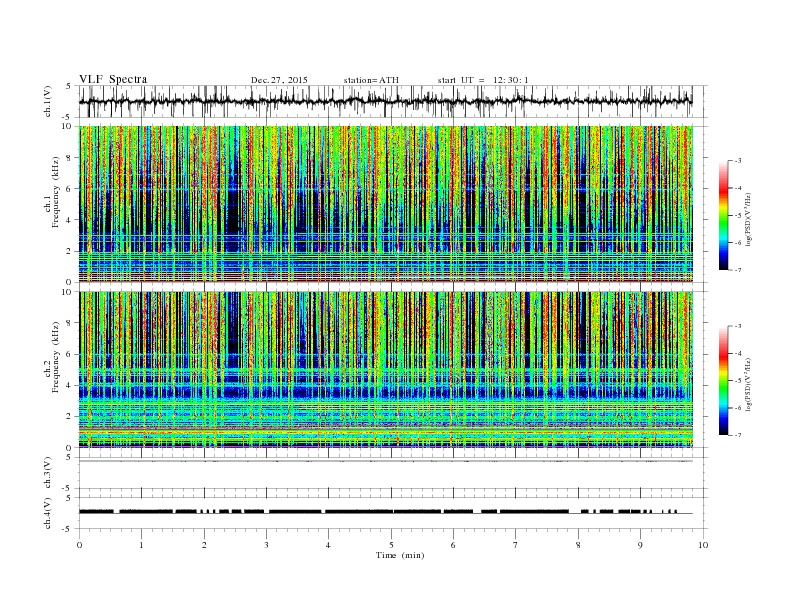Click the "8" minute tick label
The height and width of the screenshot is (612, 792).
tap(578, 545)
